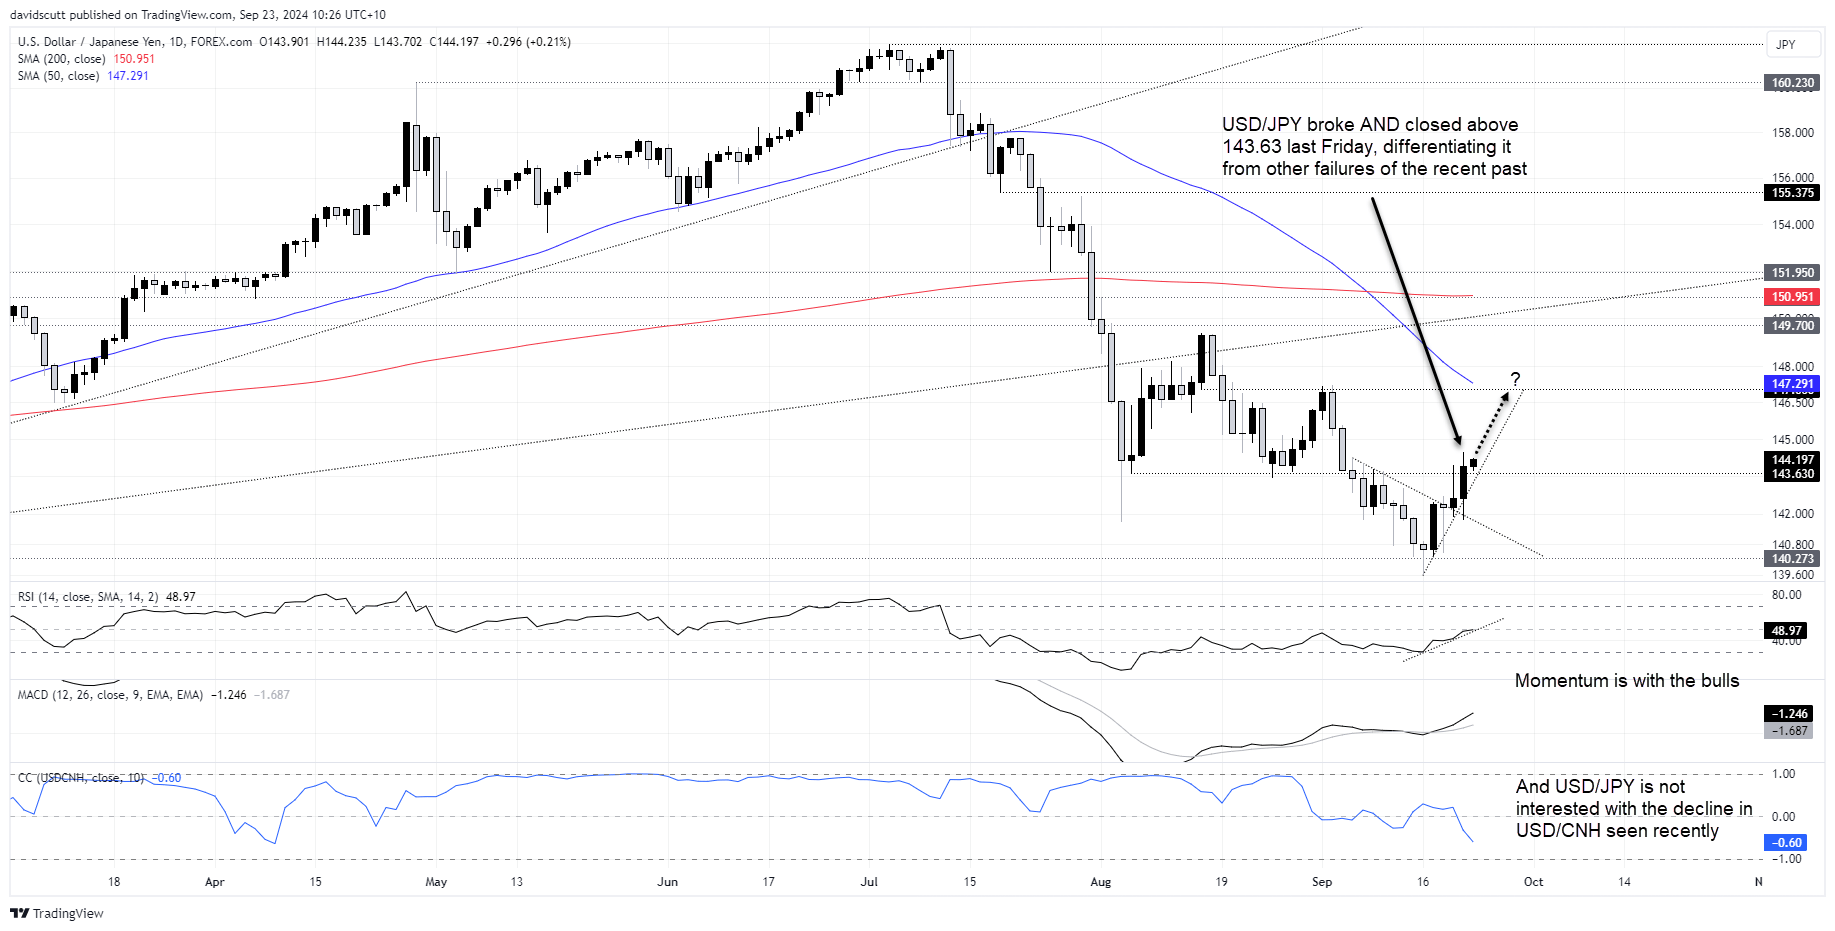Click the 145.000 price scale value

coord(1793,440)
